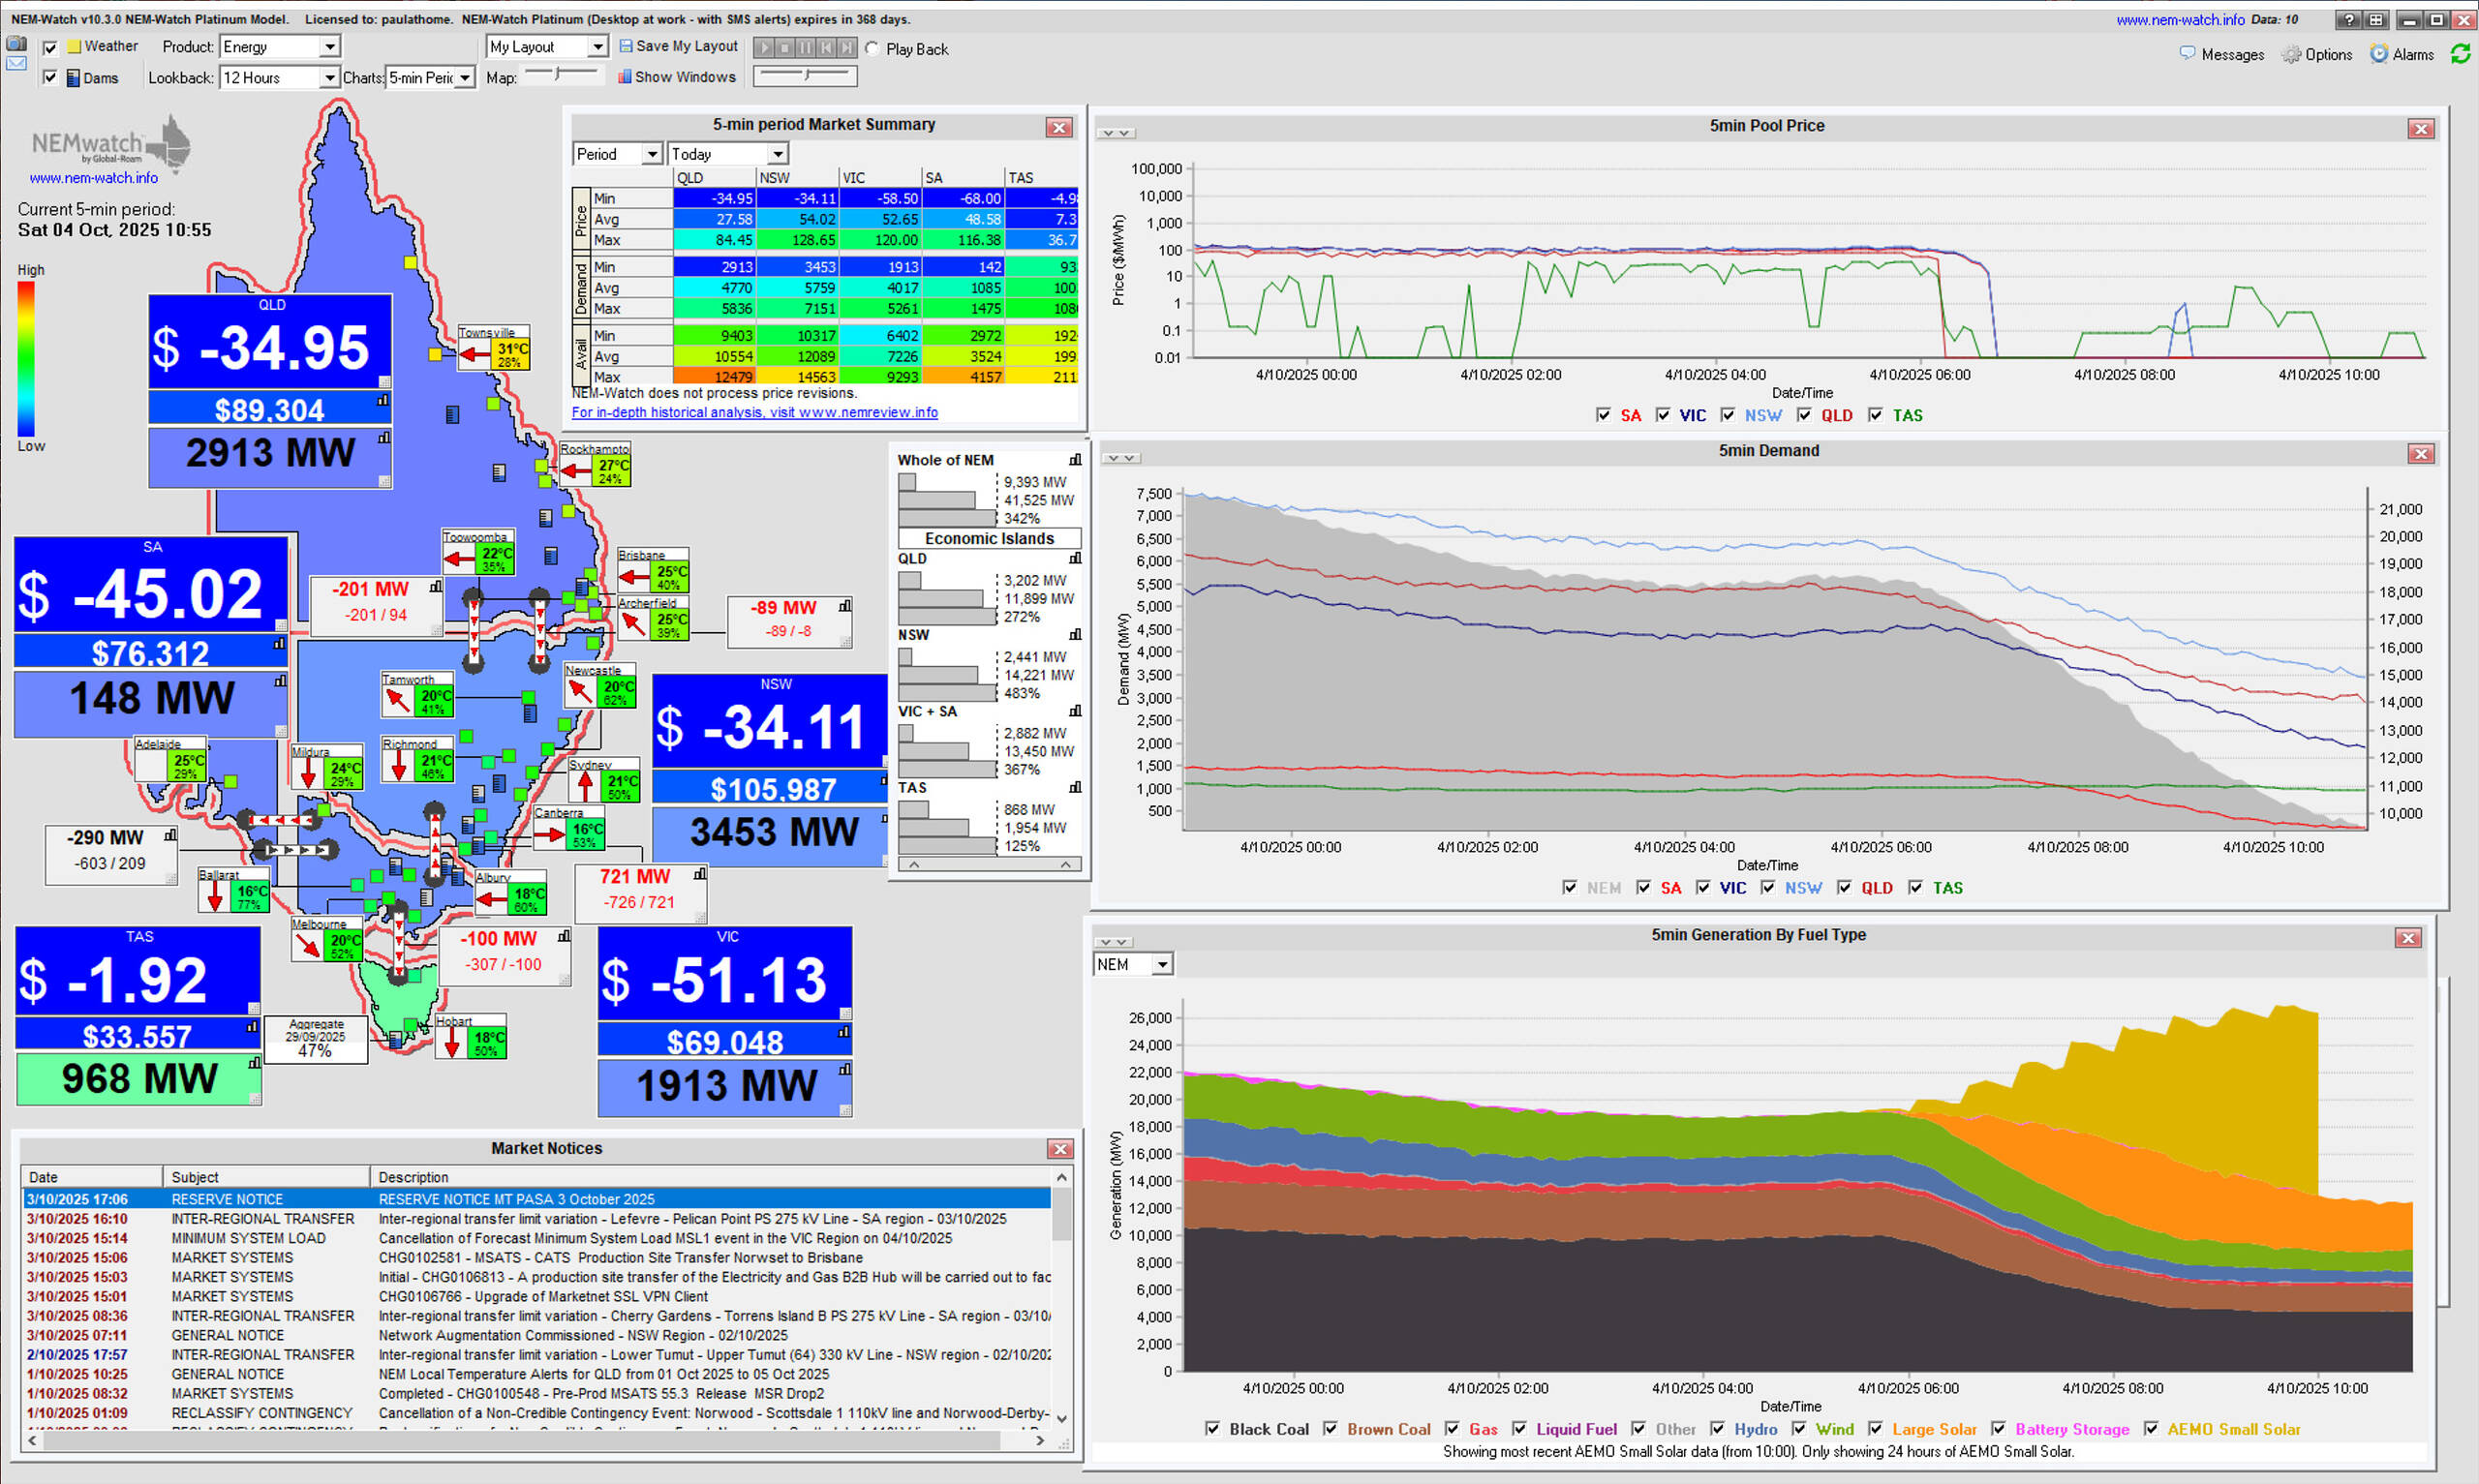Click the camera snapshot icon
This screenshot has height=1484, width=2479.
pyautogui.click(x=16, y=44)
